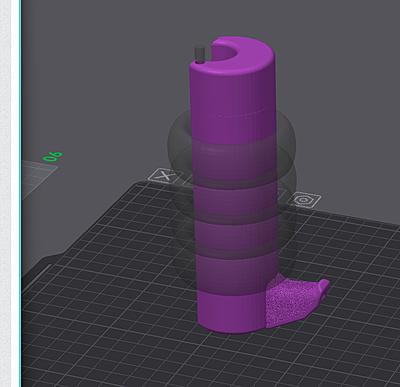
Task: Click the thin seam line on the cylinder
Action: [x=232, y=112]
